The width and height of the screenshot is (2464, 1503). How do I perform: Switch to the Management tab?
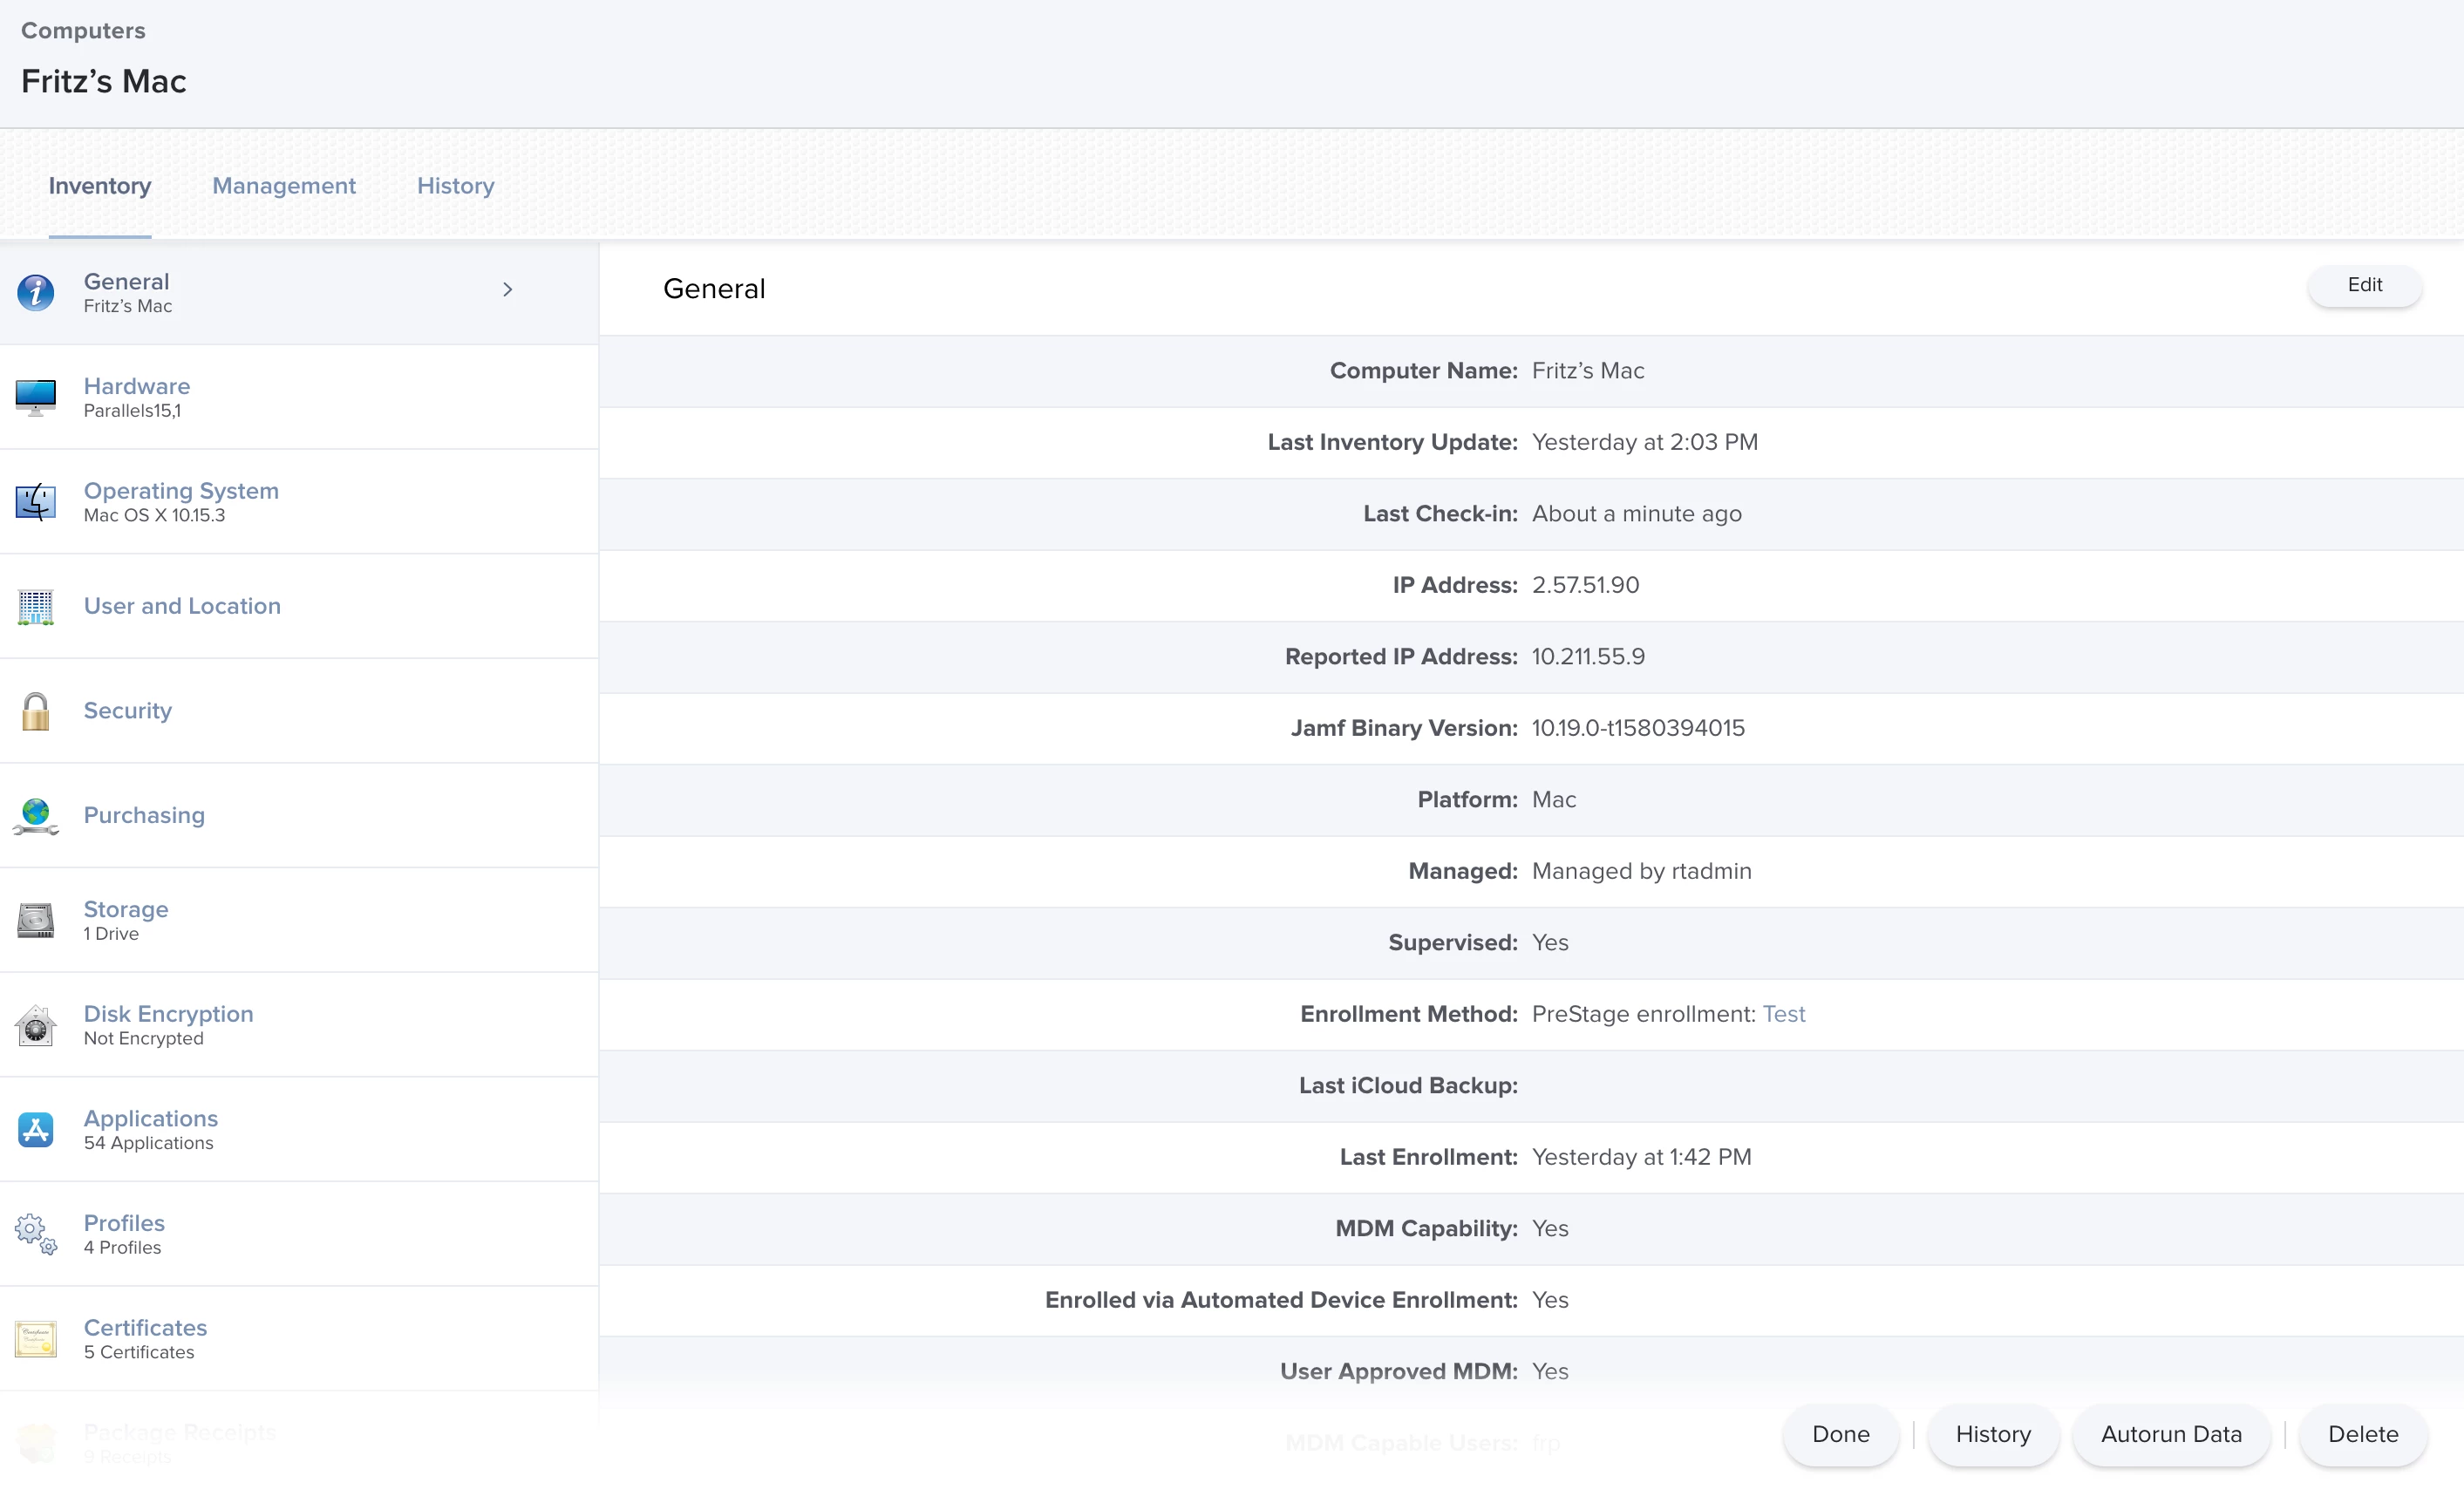pyautogui.click(x=284, y=186)
